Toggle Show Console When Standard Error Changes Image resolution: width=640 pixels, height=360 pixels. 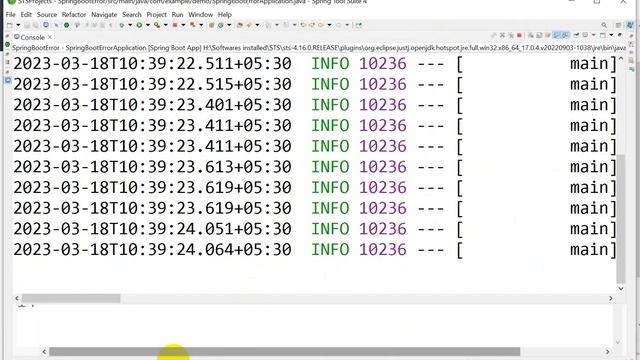point(566,36)
